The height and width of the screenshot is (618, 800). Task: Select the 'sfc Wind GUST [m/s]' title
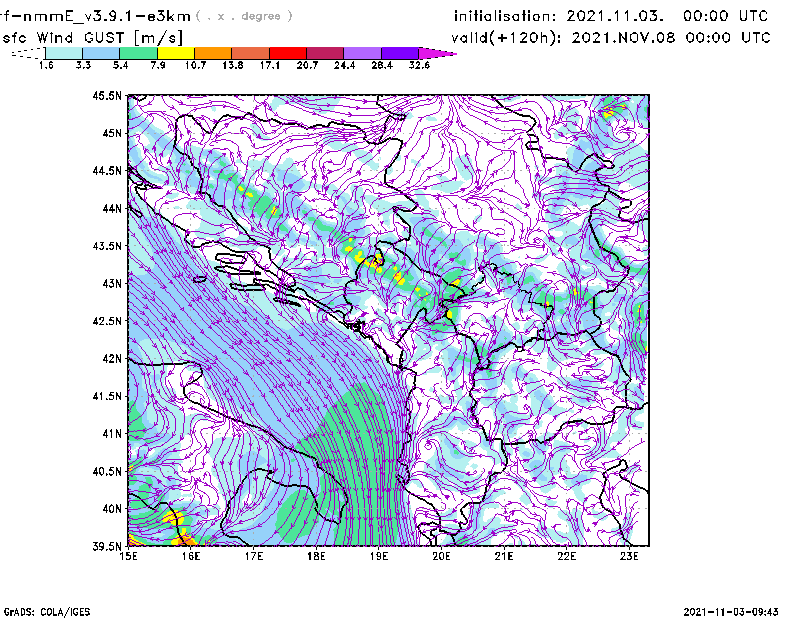(x=92, y=38)
